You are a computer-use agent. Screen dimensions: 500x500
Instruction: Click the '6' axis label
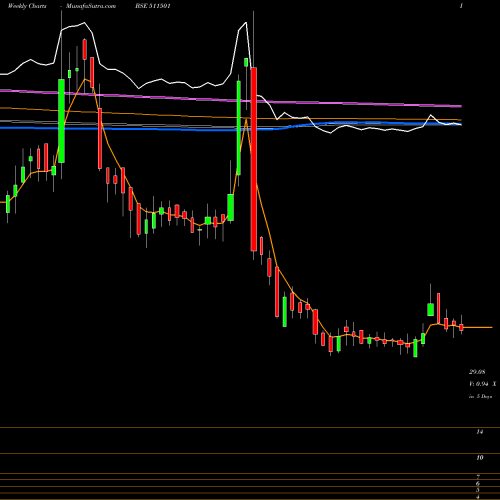coord(478,484)
